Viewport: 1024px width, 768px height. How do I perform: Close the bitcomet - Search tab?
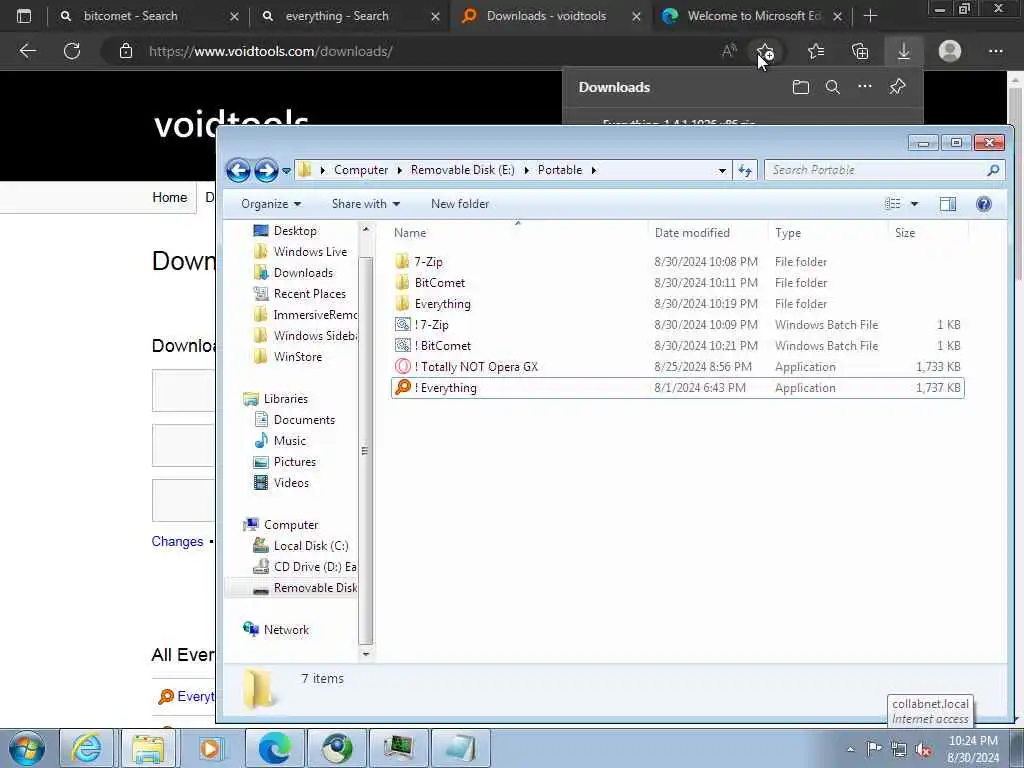(234, 16)
